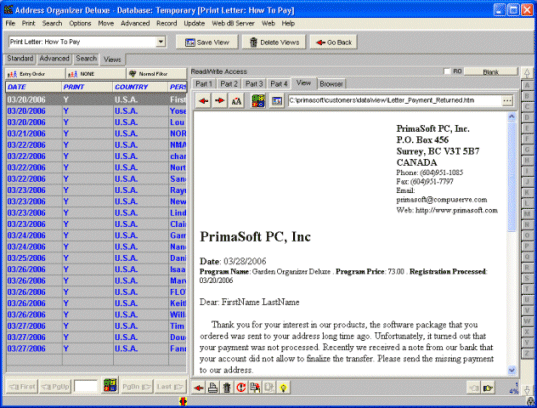Click the COUNTRY column header
537x408 pixels.
[x=140, y=87]
